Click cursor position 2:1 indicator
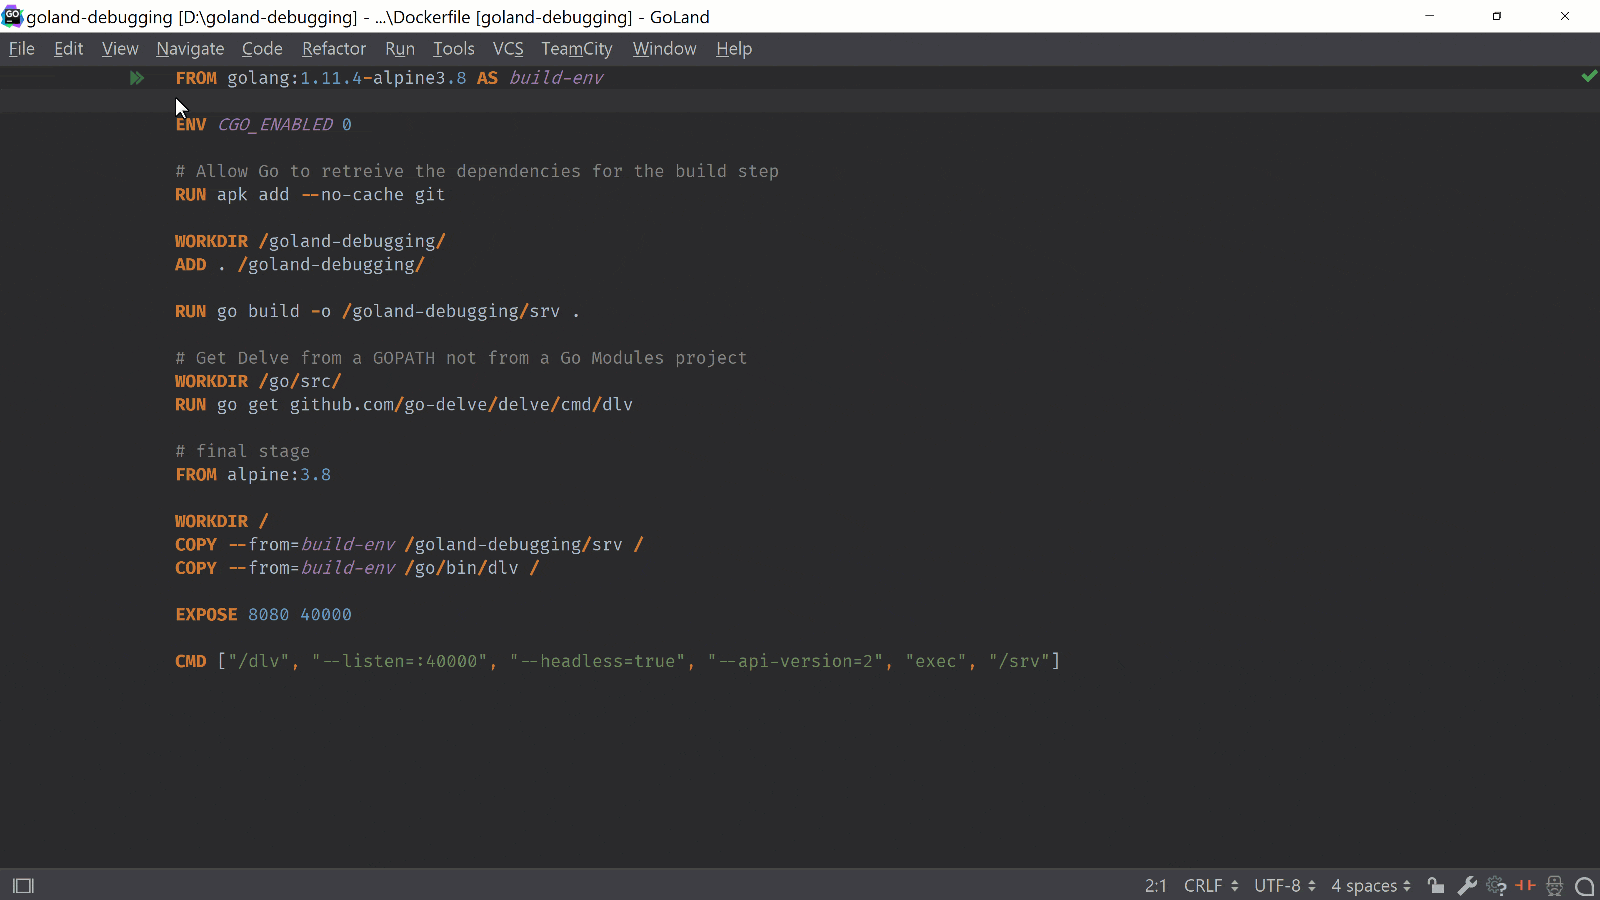 point(1156,885)
